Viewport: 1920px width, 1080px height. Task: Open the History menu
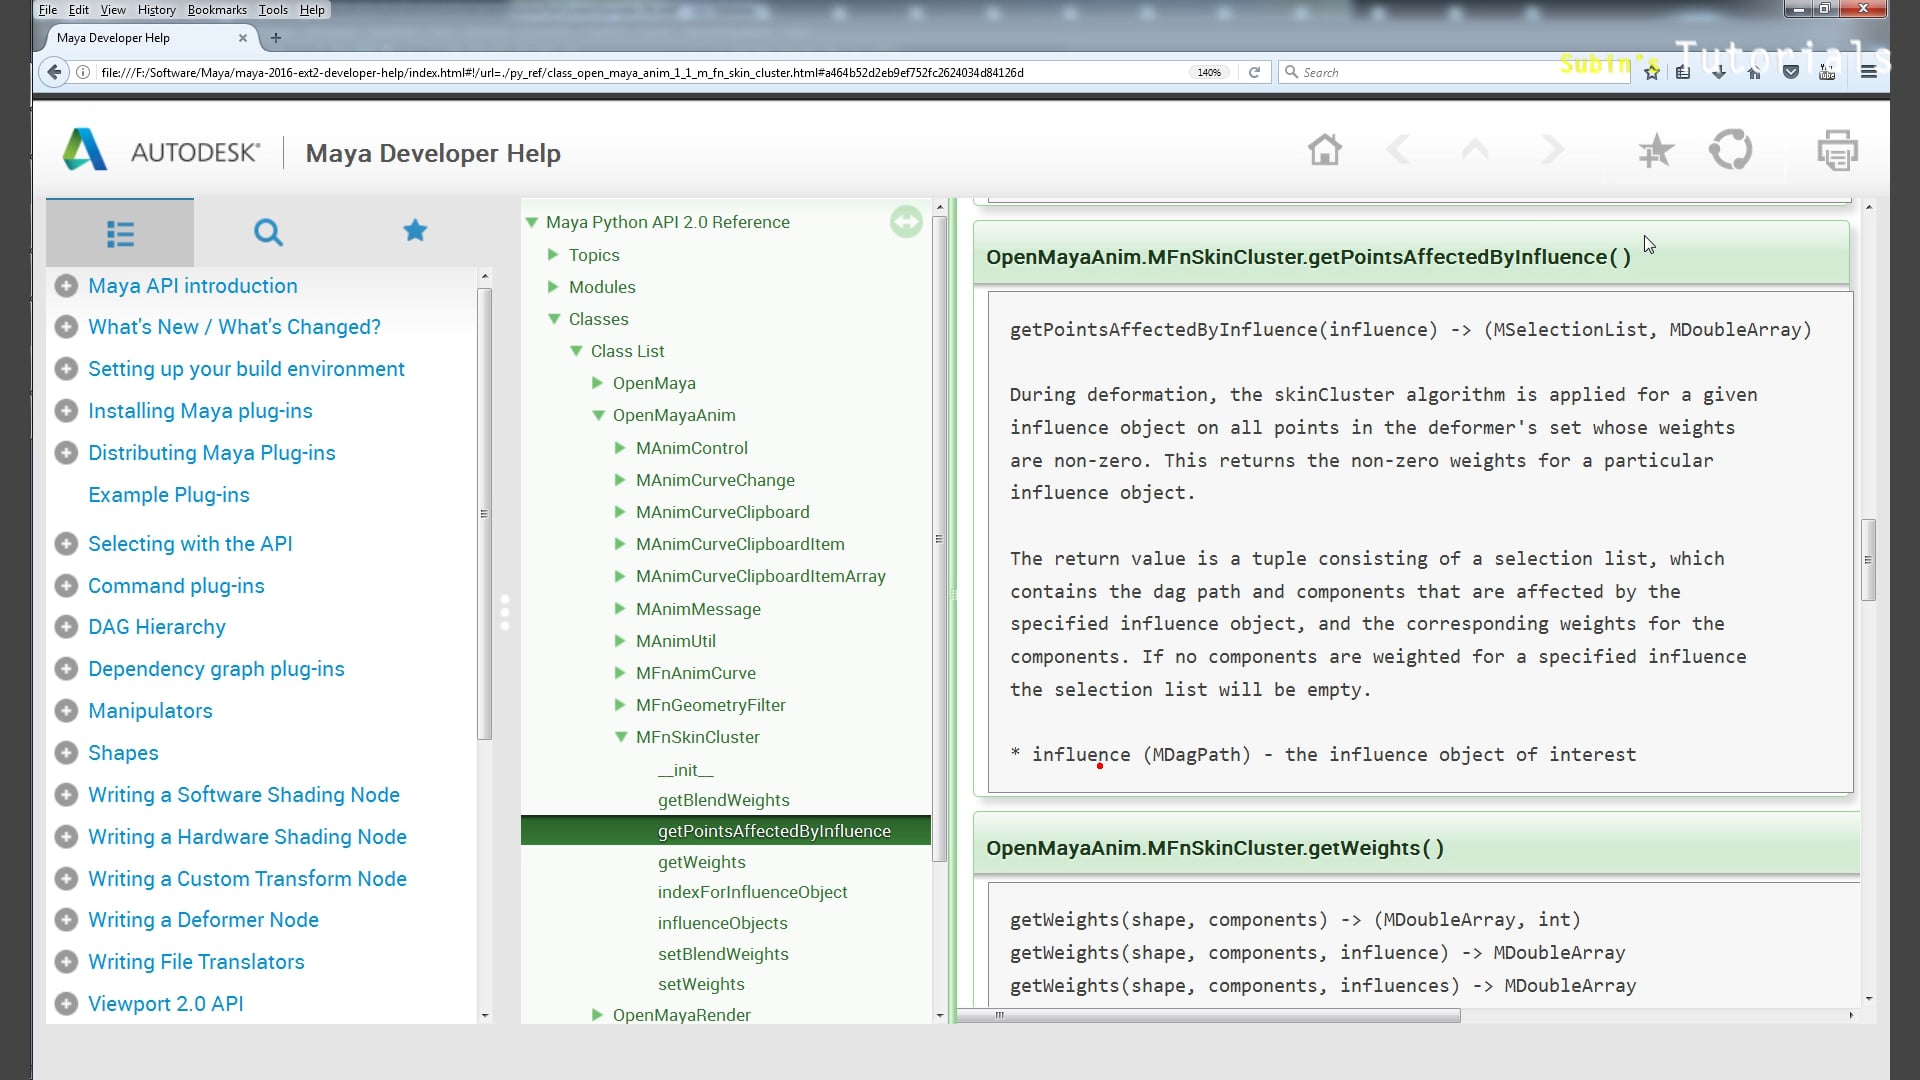[x=156, y=10]
